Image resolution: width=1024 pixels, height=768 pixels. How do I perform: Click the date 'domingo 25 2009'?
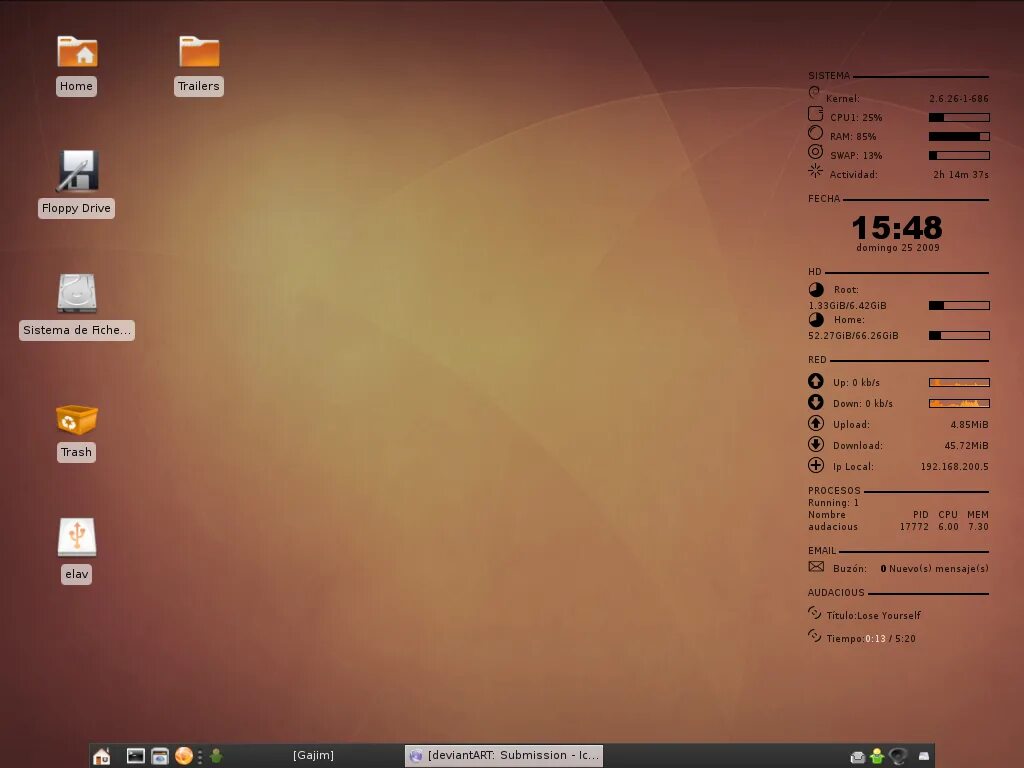(x=898, y=248)
